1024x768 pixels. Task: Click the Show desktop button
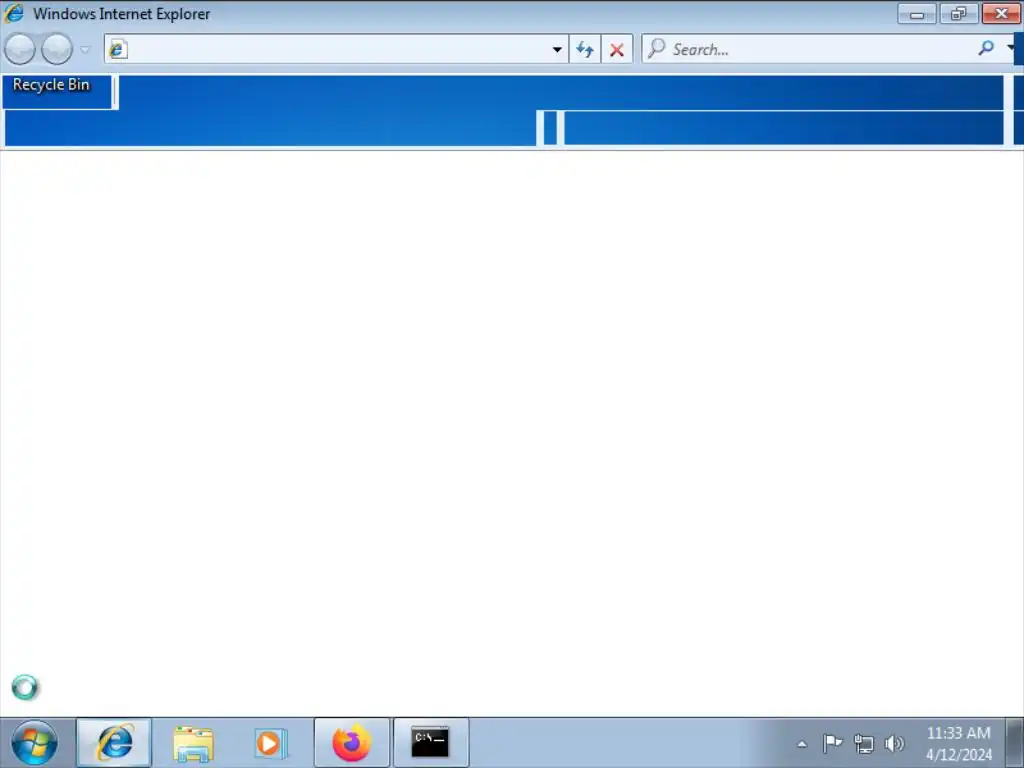[x=1015, y=743]
